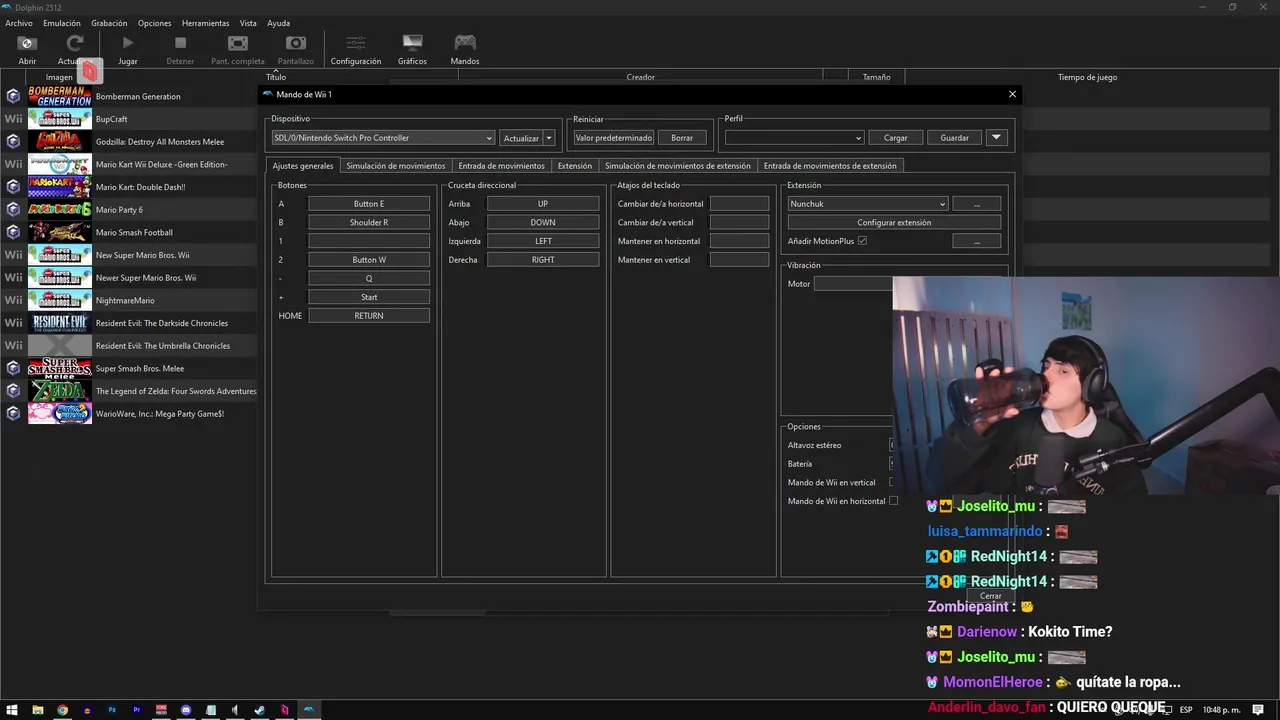Open File Explorer from the taskbar
1280x720 pixels.
click(x=38, y=710)
